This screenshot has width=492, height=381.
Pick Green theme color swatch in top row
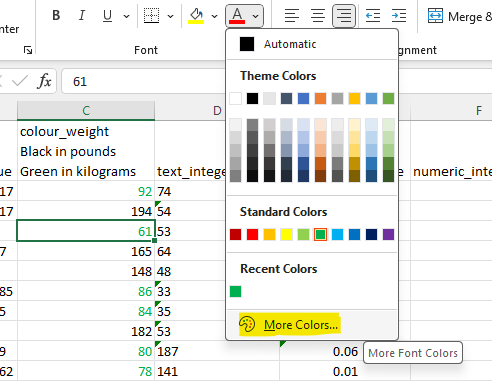click(388, 99)
